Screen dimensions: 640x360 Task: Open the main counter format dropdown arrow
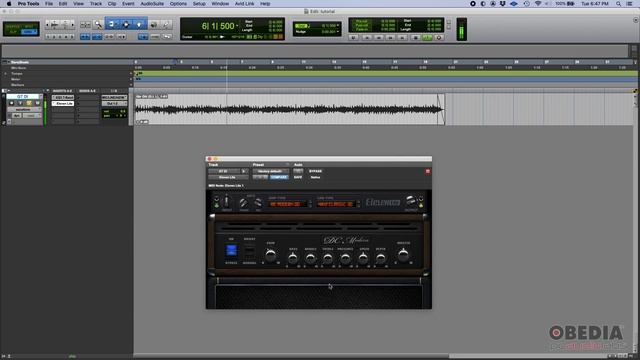coord(237,26)
